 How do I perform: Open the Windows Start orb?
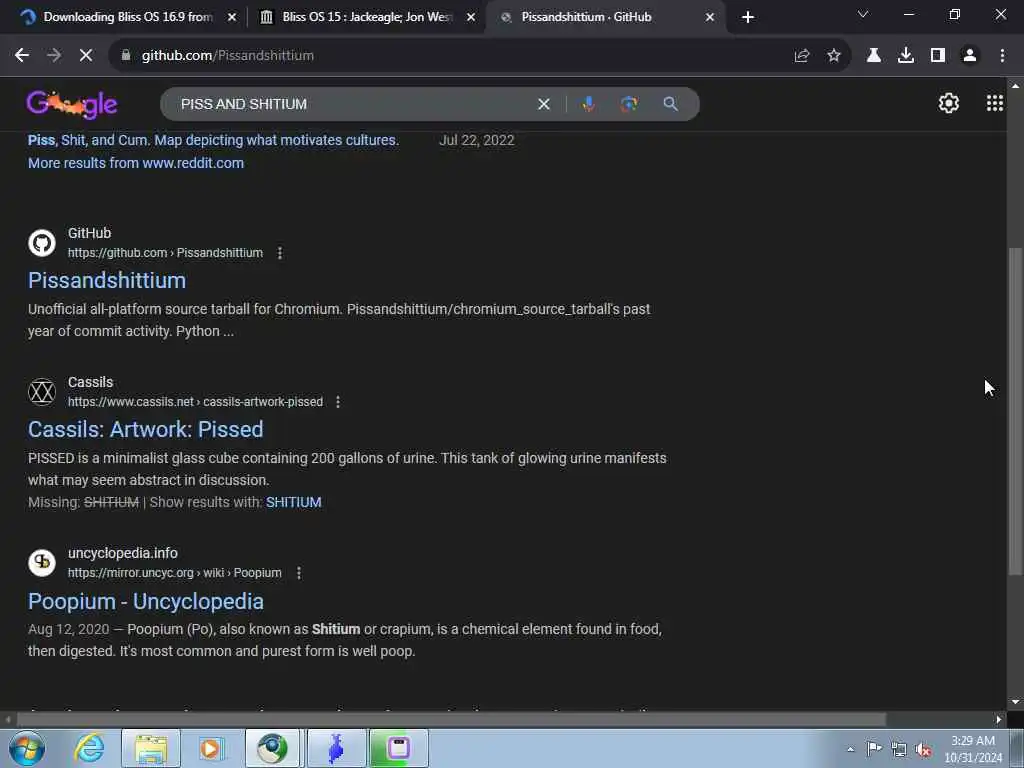tap(26, 748)
